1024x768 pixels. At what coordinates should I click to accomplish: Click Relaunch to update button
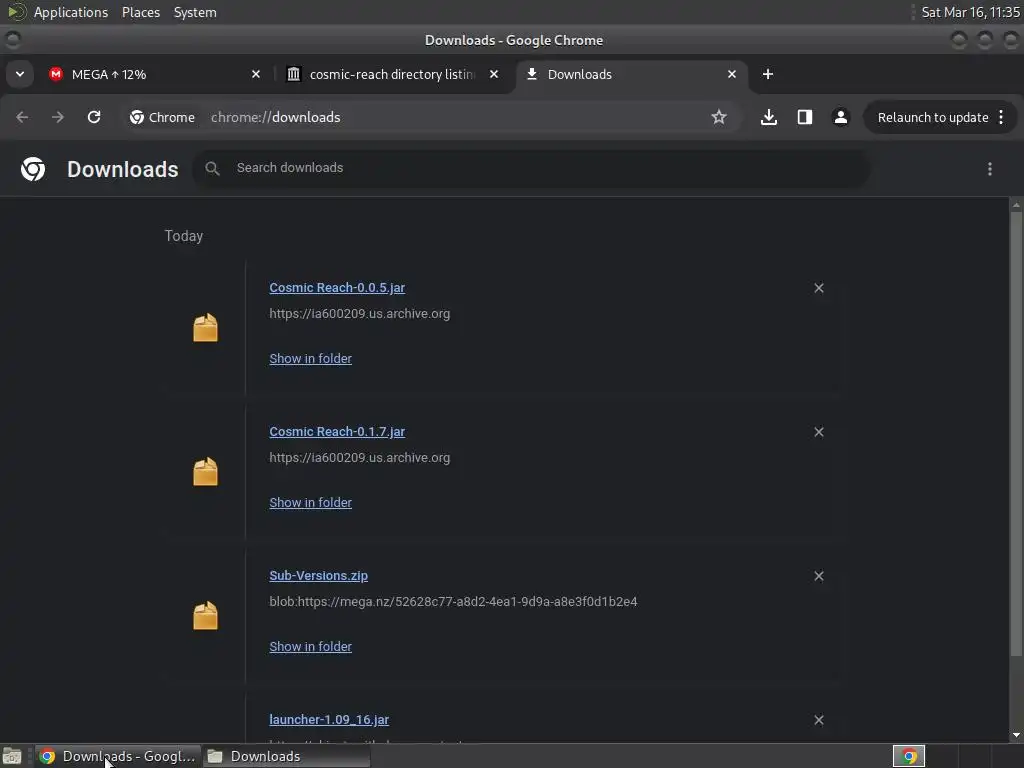point(933,118)
